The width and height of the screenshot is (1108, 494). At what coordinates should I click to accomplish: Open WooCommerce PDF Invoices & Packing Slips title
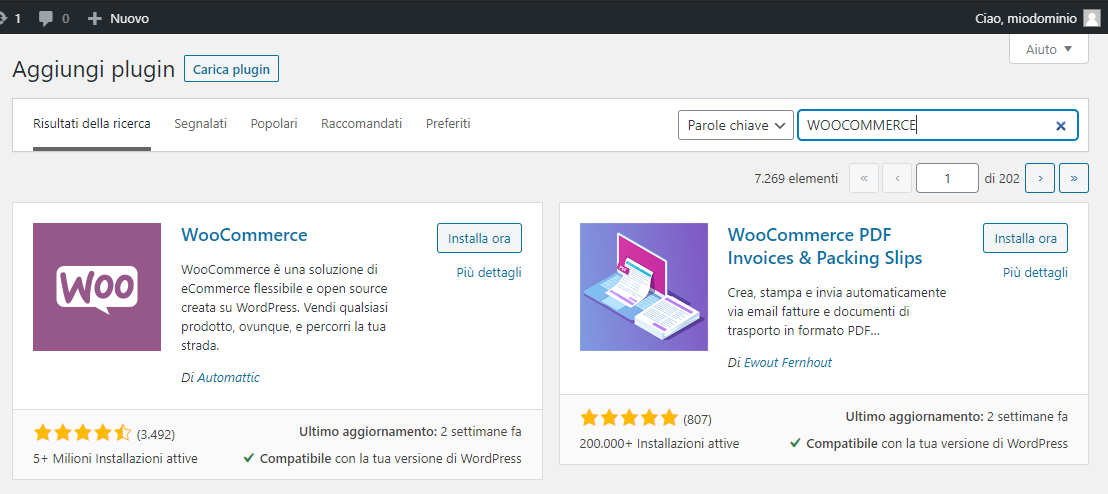pyautogui.click(x=825, y=246)
